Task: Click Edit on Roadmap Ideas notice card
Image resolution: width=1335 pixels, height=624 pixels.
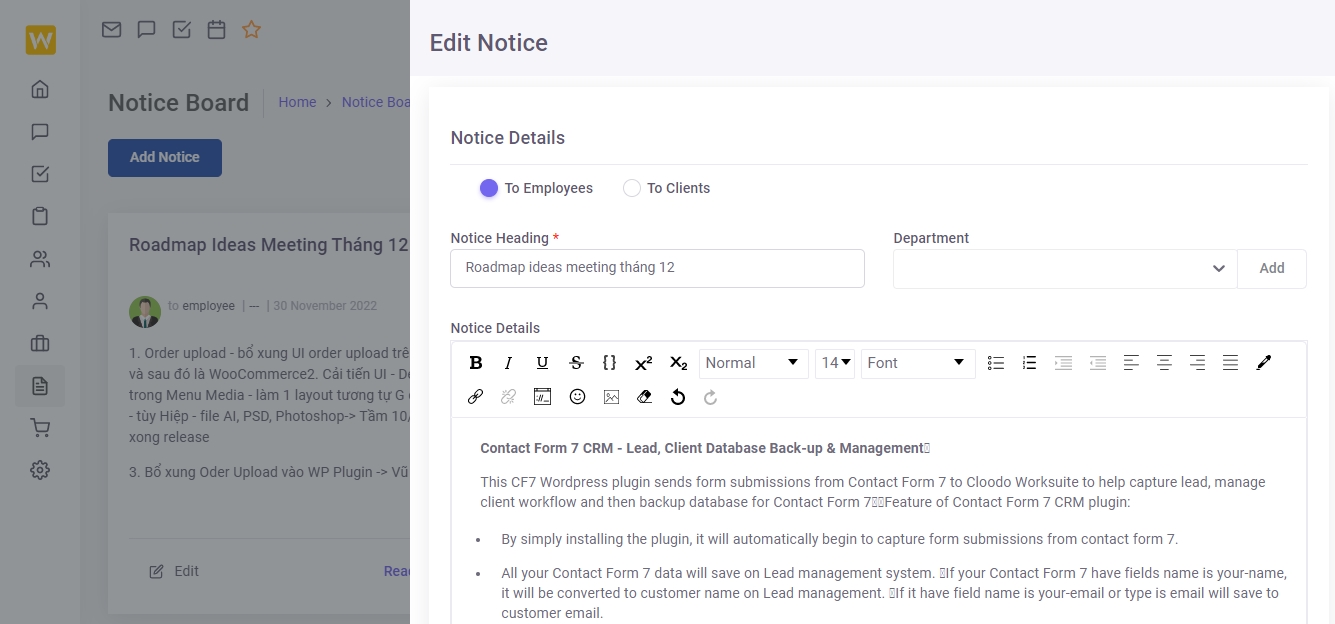Action: click(175, 571)
